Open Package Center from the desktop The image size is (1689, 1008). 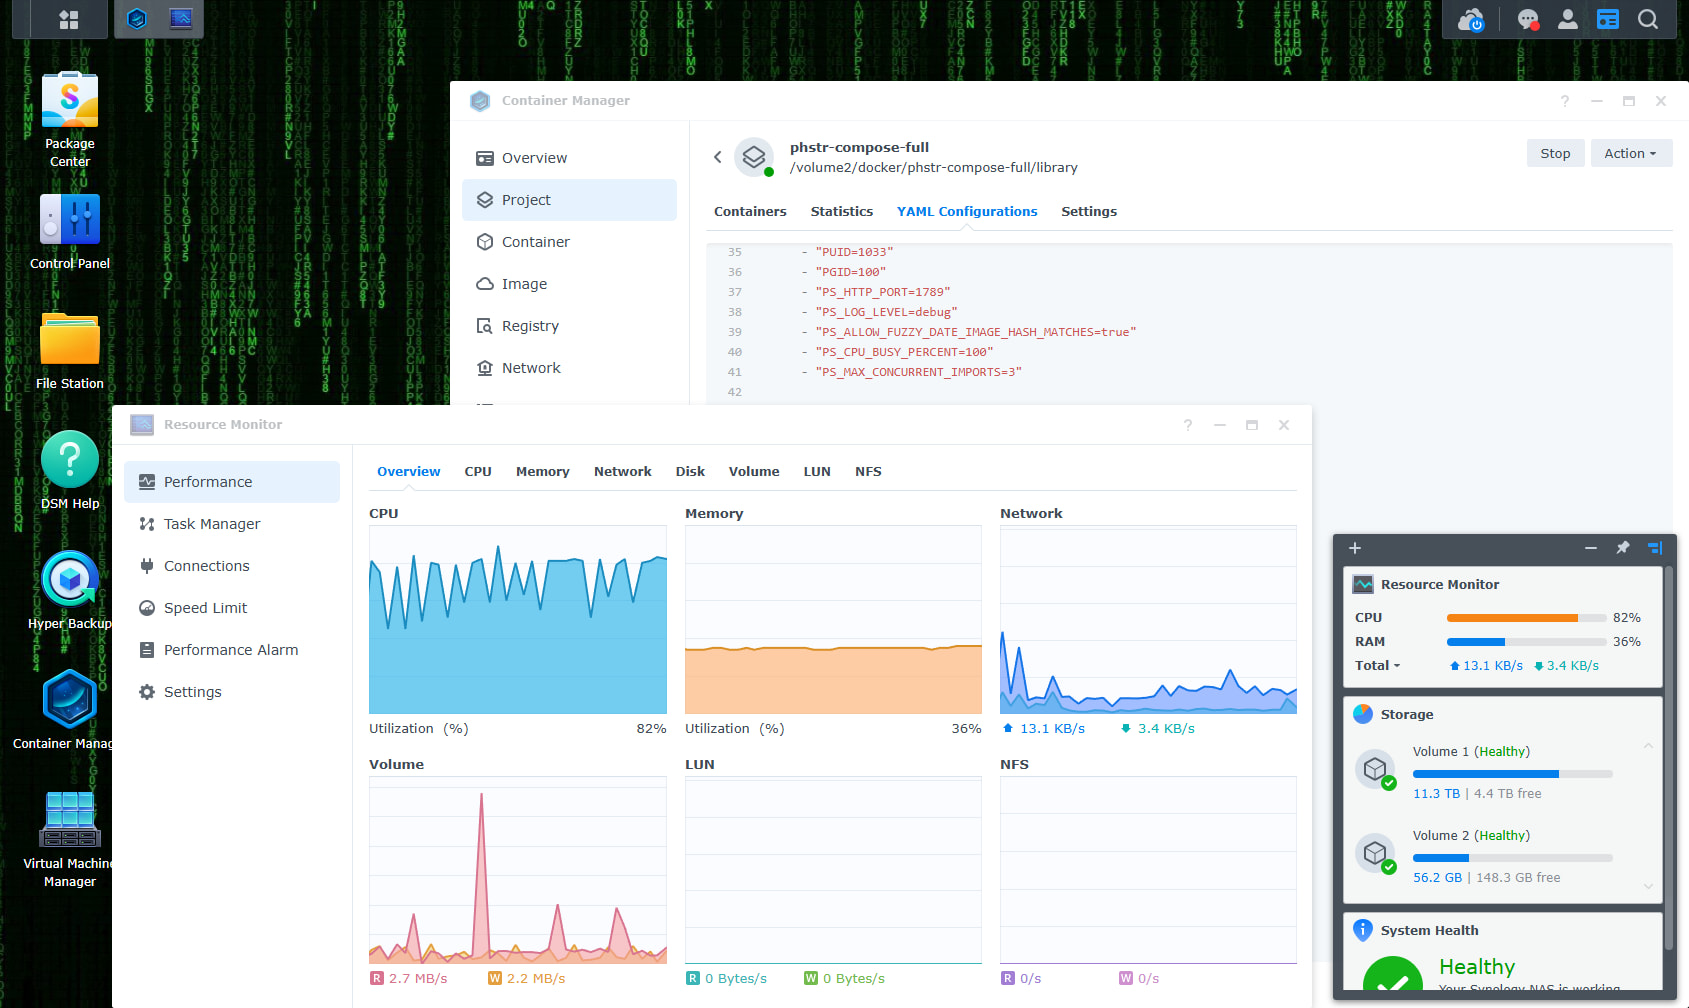pos(69,101)
